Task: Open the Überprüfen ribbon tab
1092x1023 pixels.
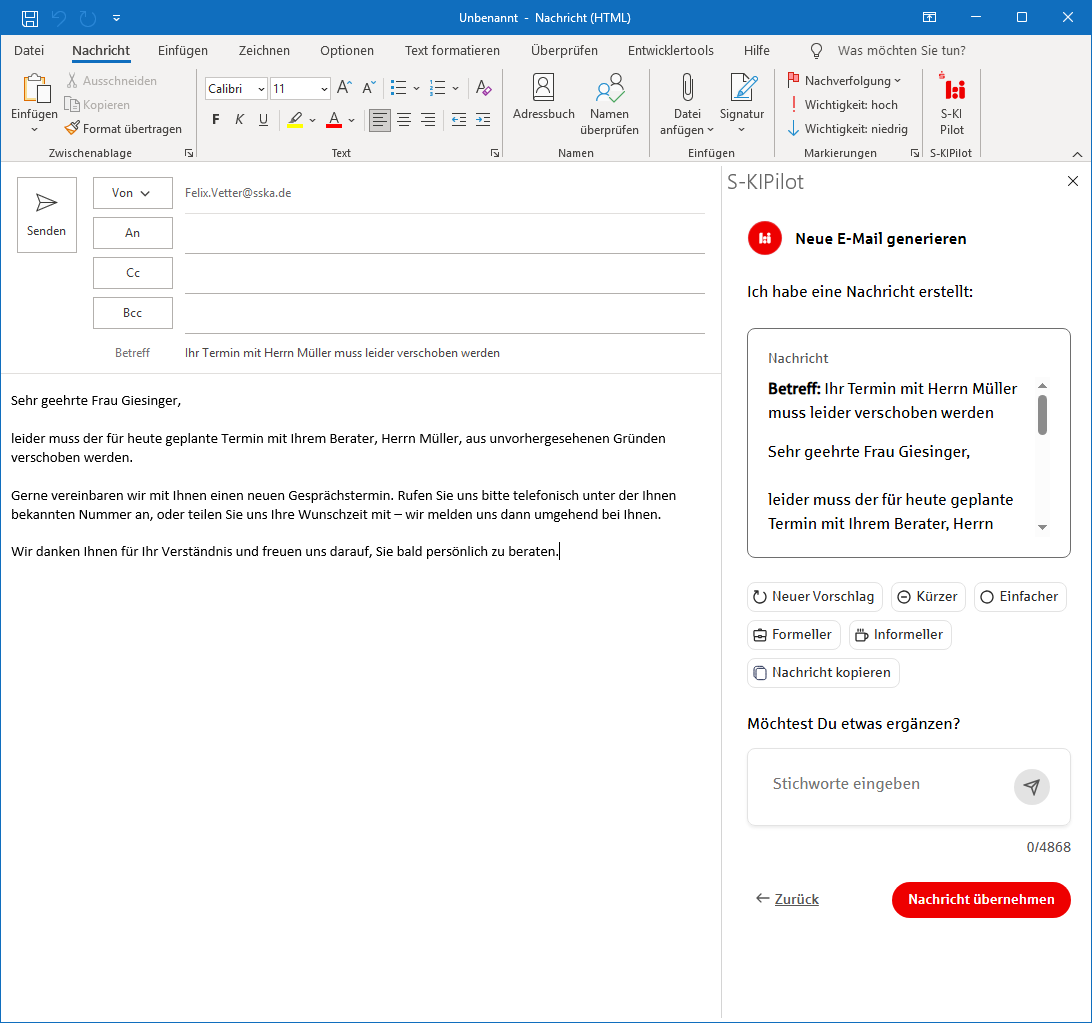Action: tap(564, 51)
